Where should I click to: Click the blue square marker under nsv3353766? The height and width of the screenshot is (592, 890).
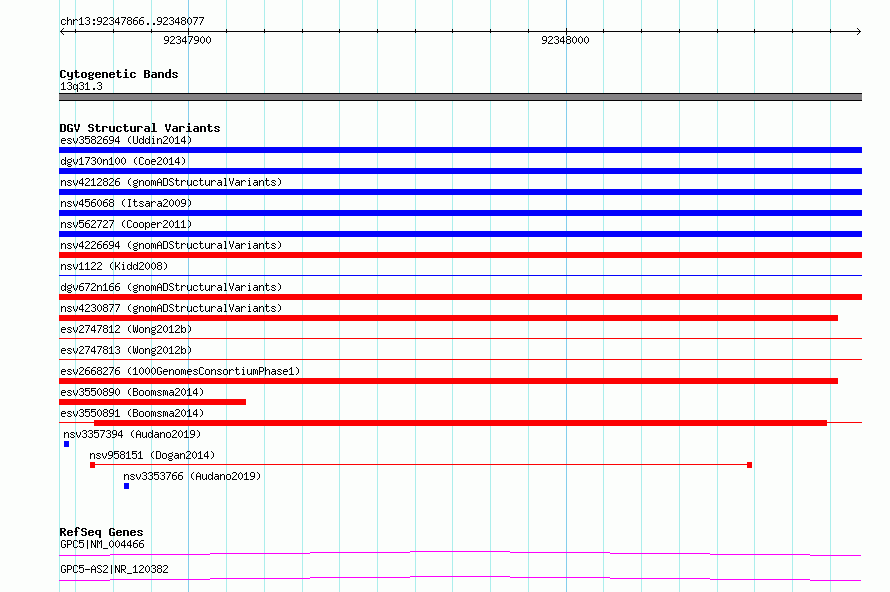coord(127,486)
